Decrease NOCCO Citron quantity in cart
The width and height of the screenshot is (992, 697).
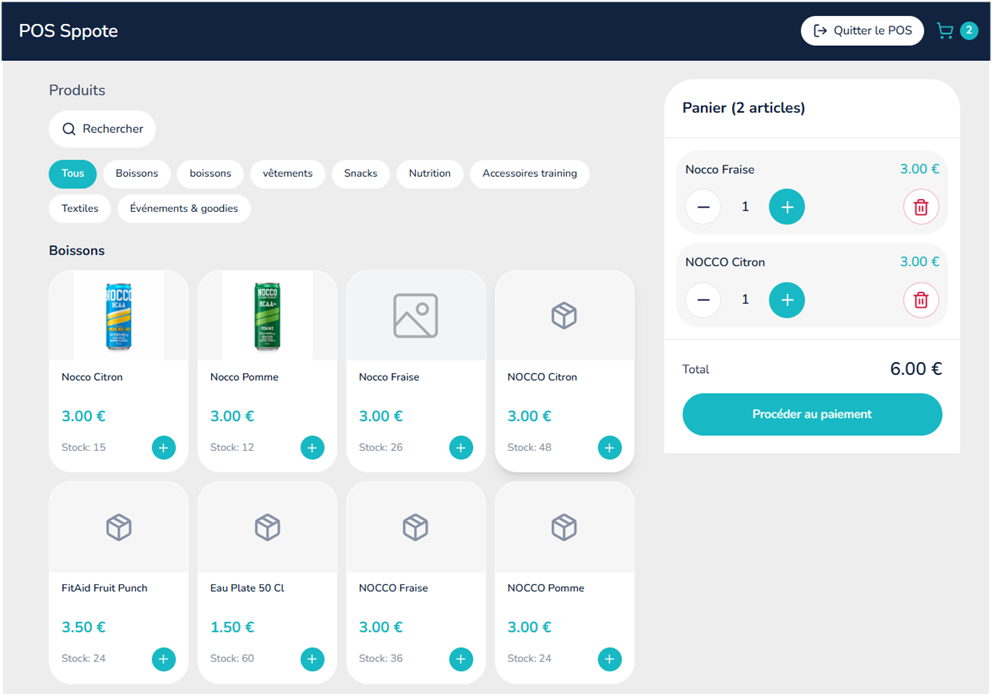(703, 300)
